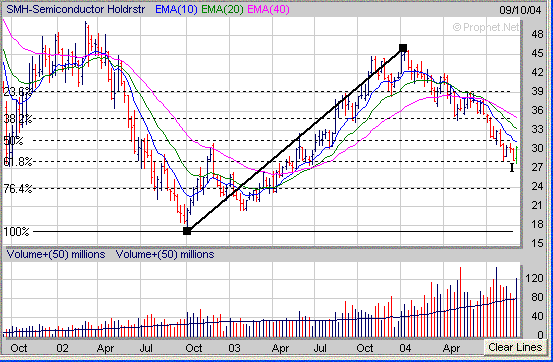The height and width of the screenshot is (362, 553).
Task: Select the EMA(40) legend label
Action: [x=268, y=10]
